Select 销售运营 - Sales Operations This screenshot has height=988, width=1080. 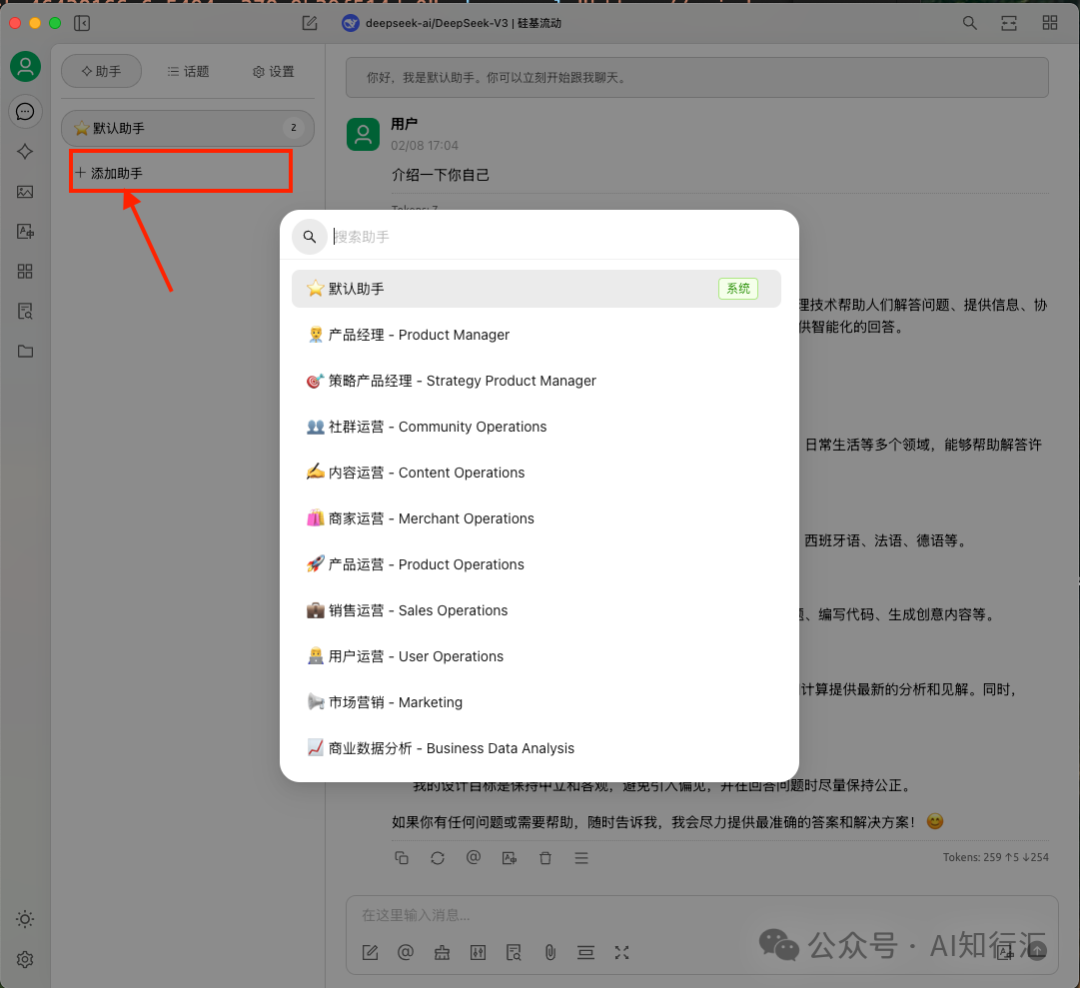click(537, 610)
